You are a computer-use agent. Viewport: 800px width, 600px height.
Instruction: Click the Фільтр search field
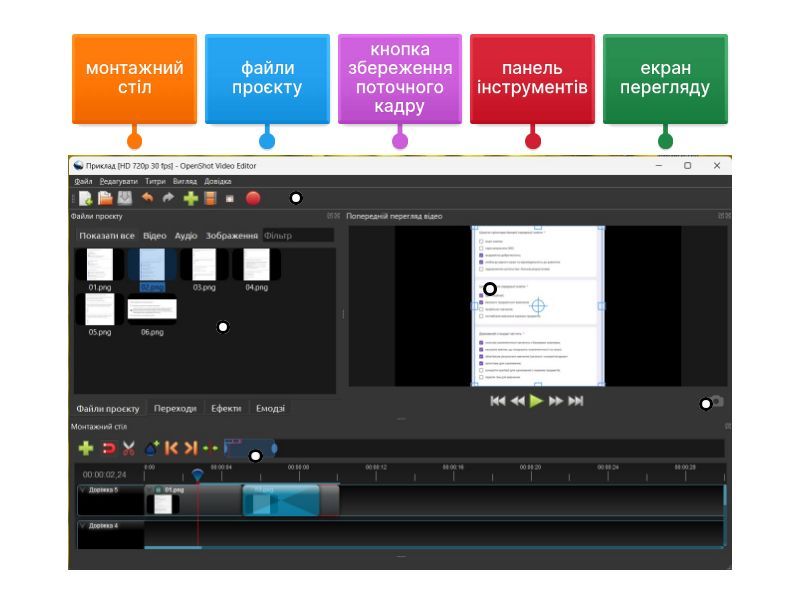point(297,236)
